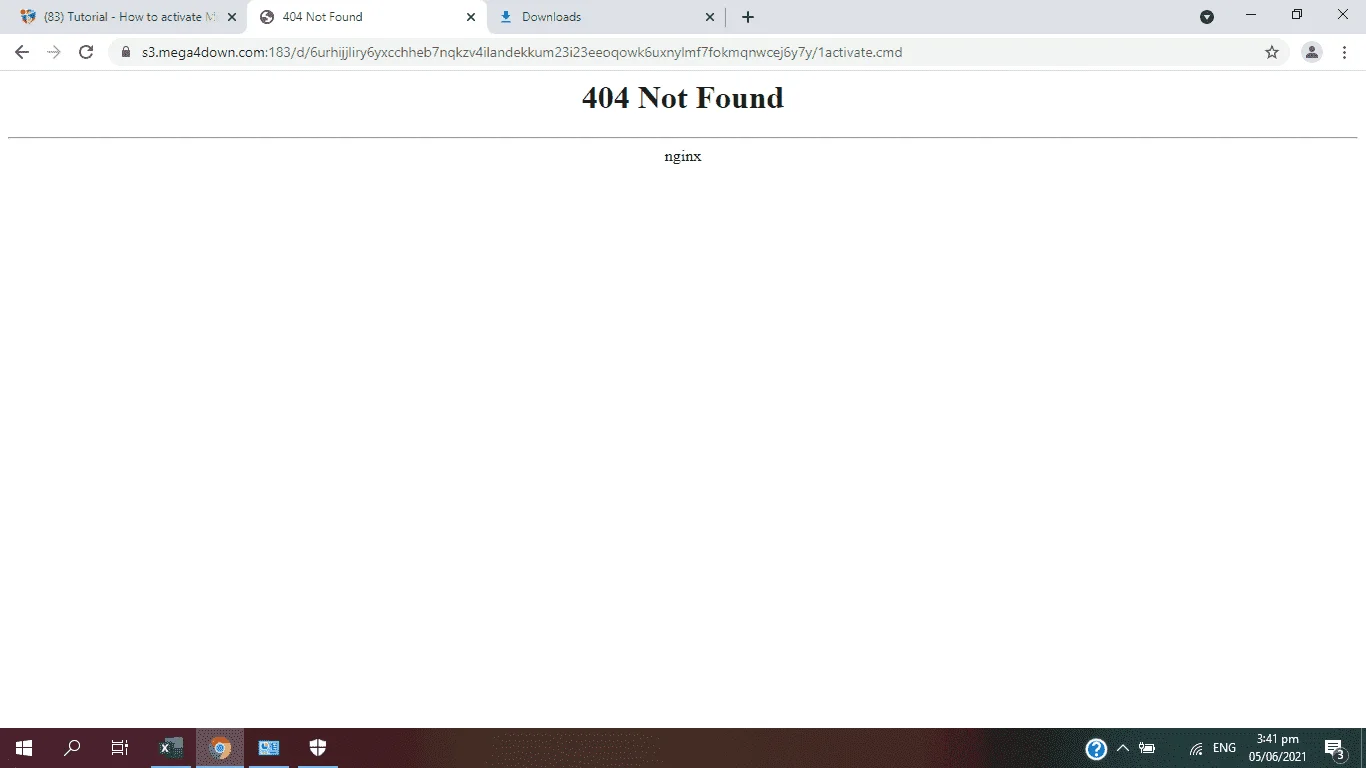Image resolution: width=1366 pixels, height=768 pixels.
Task: Close the Downloads tab
Action: pyautogui.click(x=710, y=17)
